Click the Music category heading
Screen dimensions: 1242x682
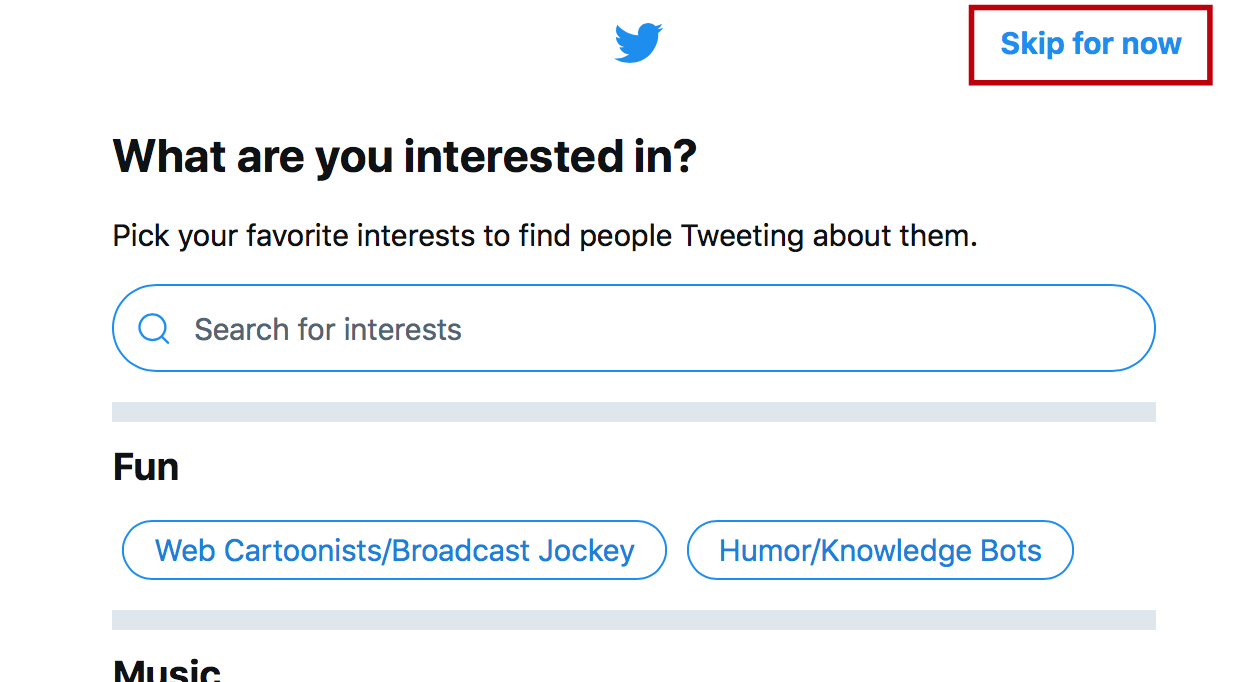pyautogui.click(x=167, y=670)
